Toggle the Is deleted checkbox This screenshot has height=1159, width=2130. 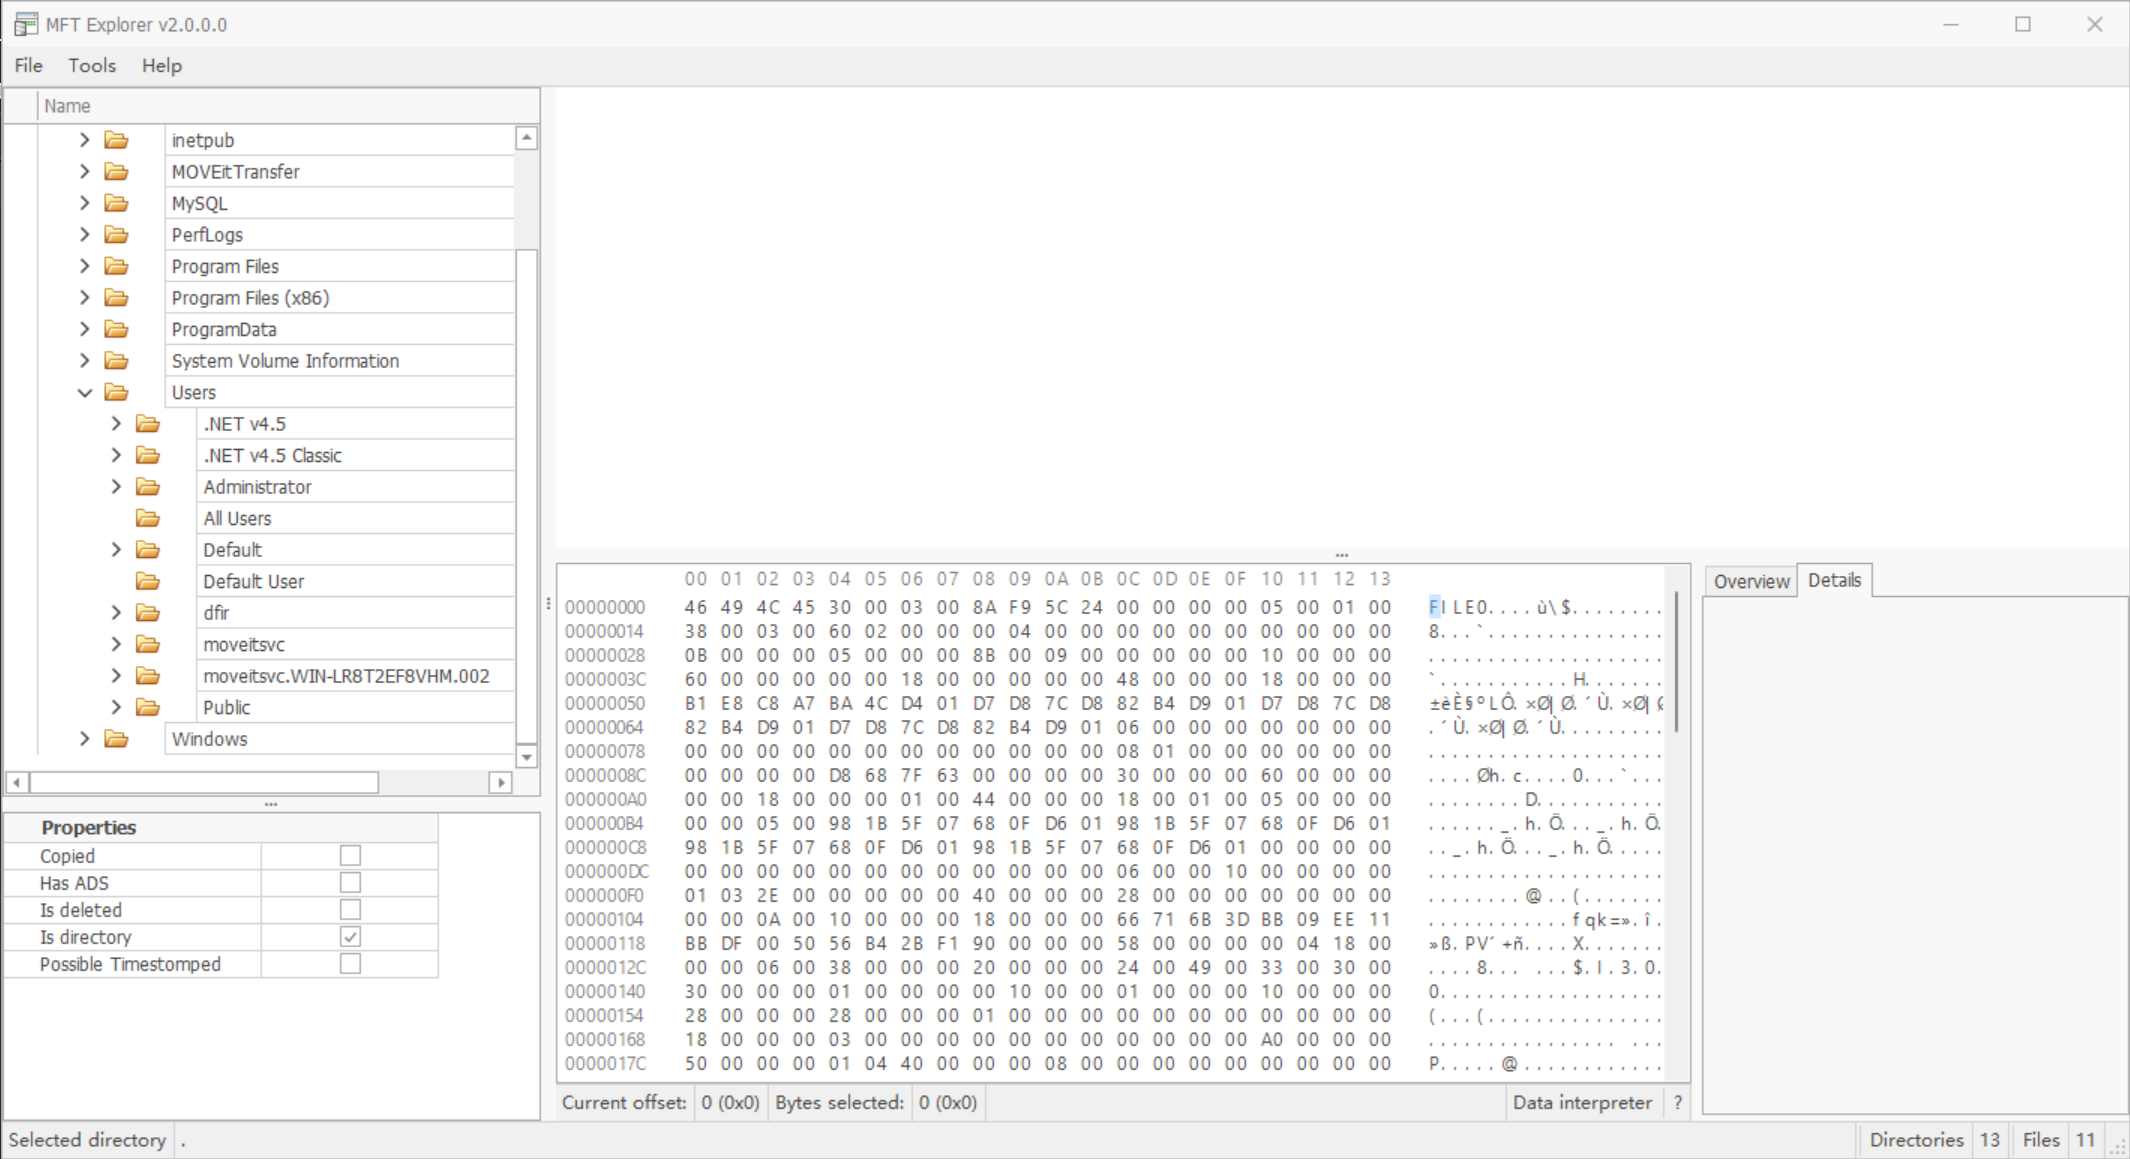click(350, 910)
